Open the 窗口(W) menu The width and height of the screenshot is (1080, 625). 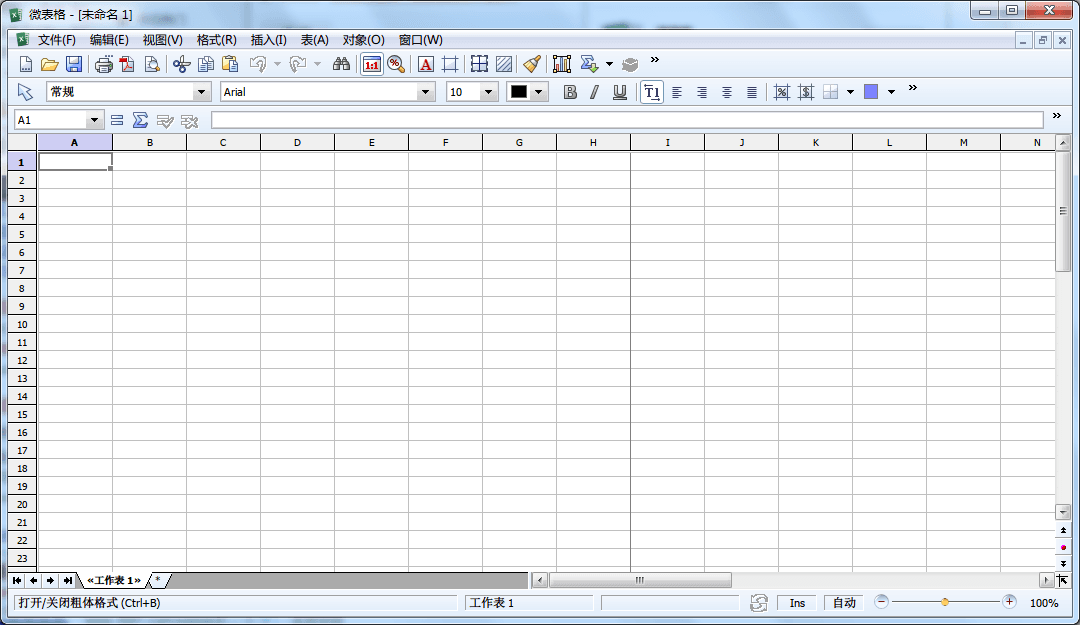pyautogui.click(x=421, y=40)
